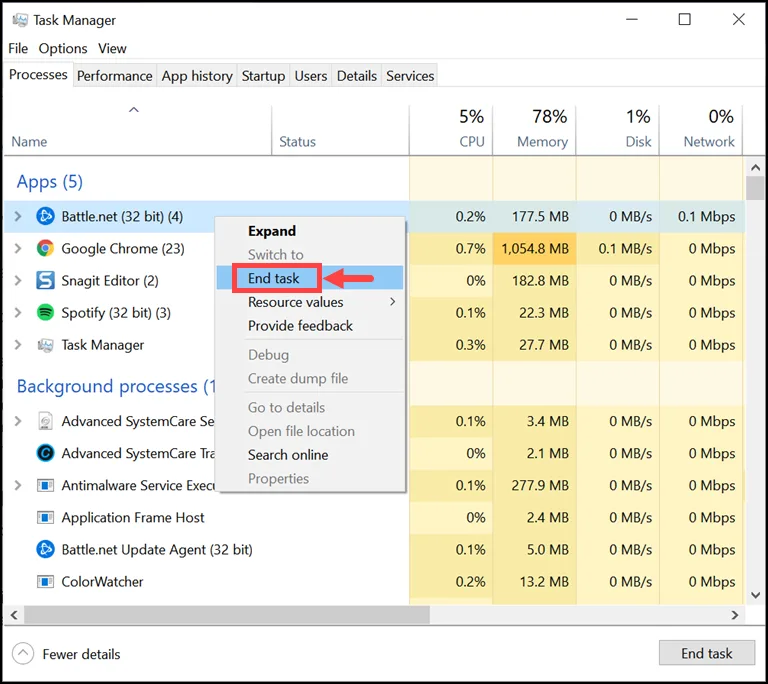
Task: Click the Antimalware Service Executable icon
Action: (x=46, y=486)
